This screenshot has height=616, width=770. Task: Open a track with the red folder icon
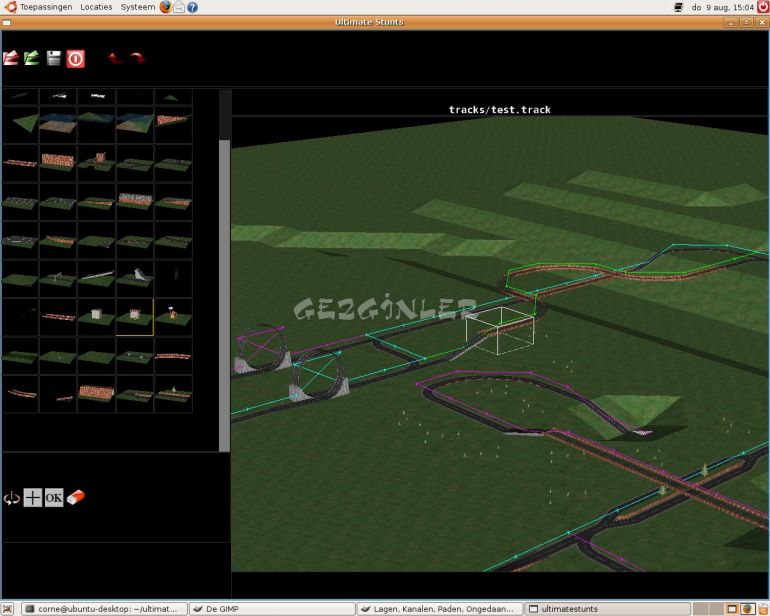(11, 58)
